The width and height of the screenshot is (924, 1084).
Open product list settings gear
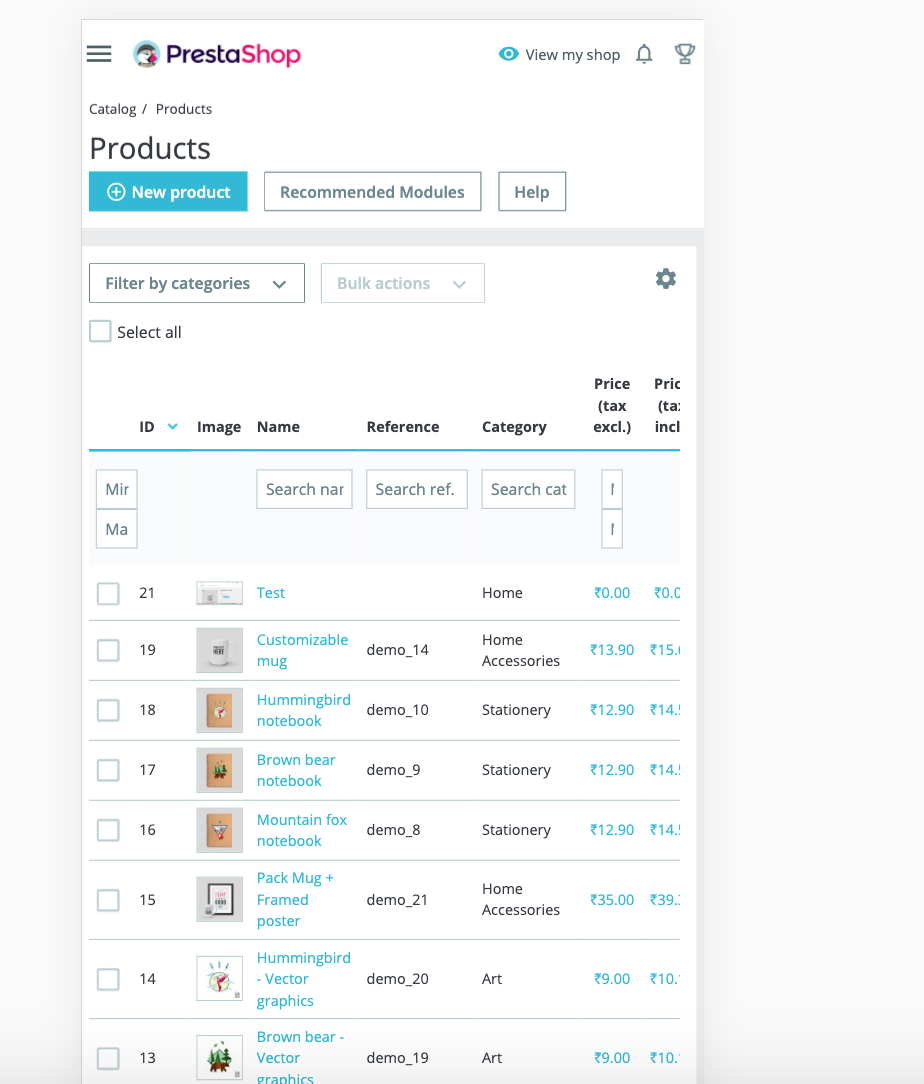point(666,279)
